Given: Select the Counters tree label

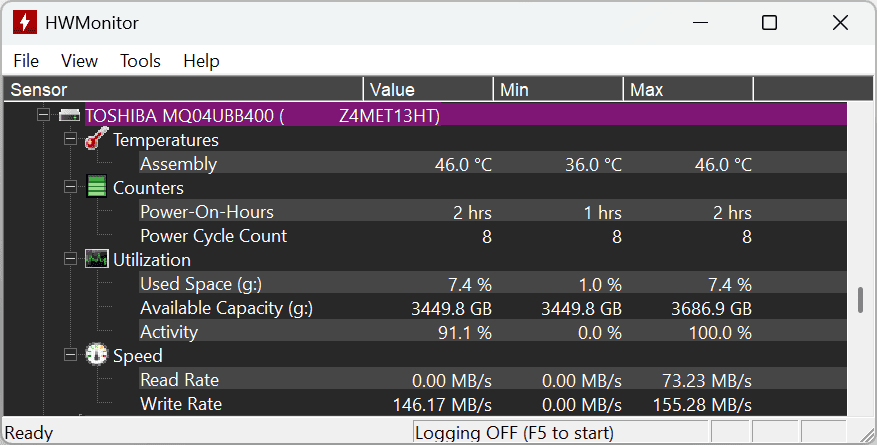Looking at the screenshot, I should tap(148, 188).
